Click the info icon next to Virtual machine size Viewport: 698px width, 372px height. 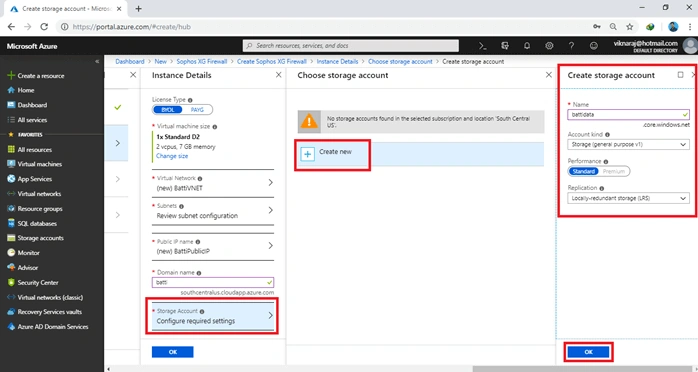[x=215, y=127]
